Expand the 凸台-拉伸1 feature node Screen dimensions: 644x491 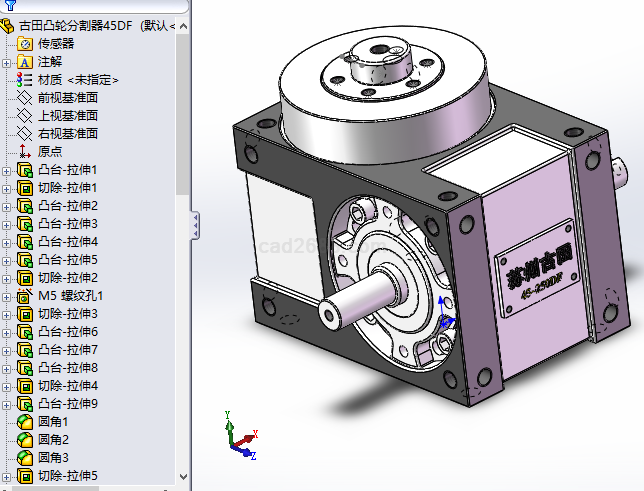coord(7,170)
